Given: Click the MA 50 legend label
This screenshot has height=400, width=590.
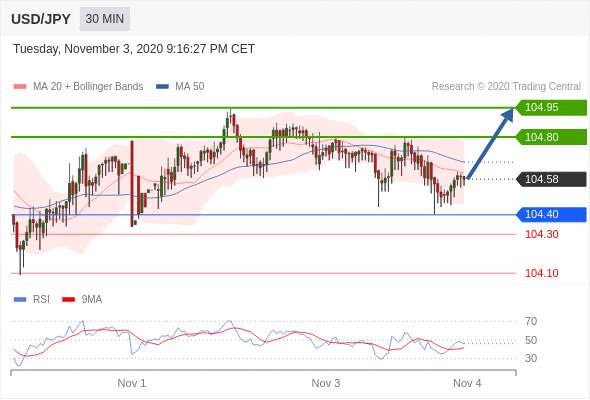Looking at the screenshot, I should click(190, 86).
